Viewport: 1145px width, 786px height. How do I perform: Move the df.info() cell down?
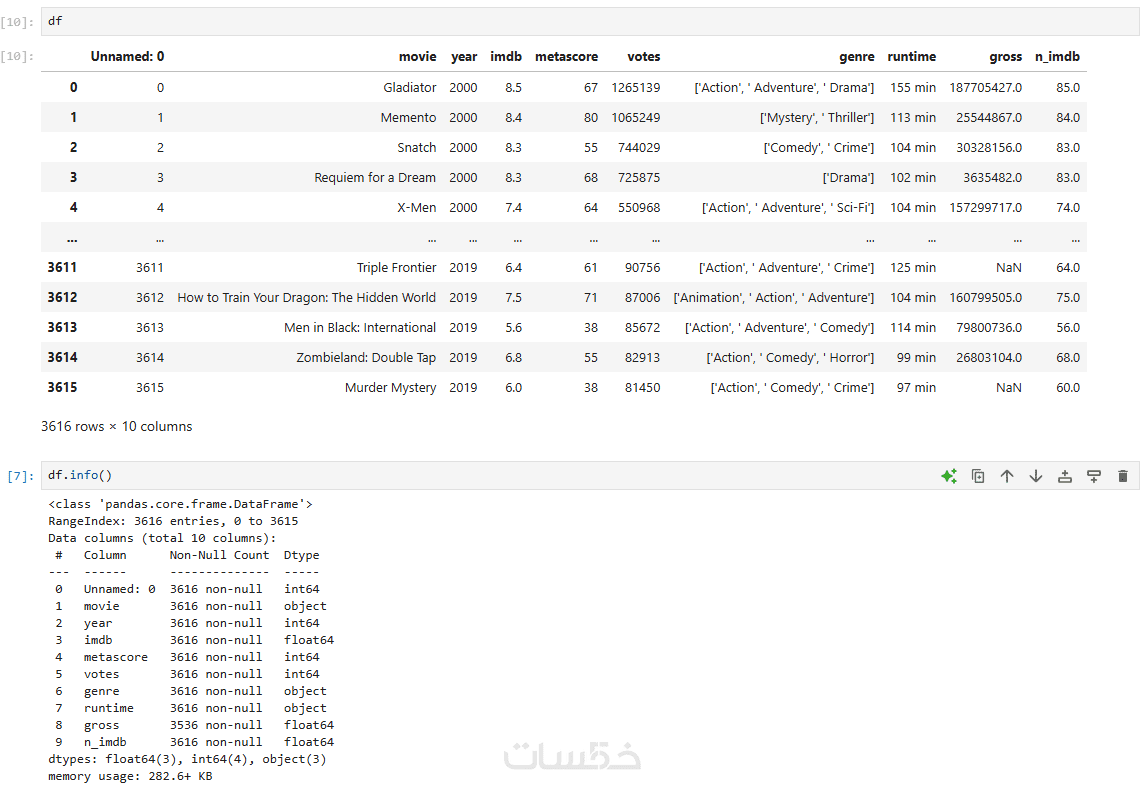[1035, 476]
